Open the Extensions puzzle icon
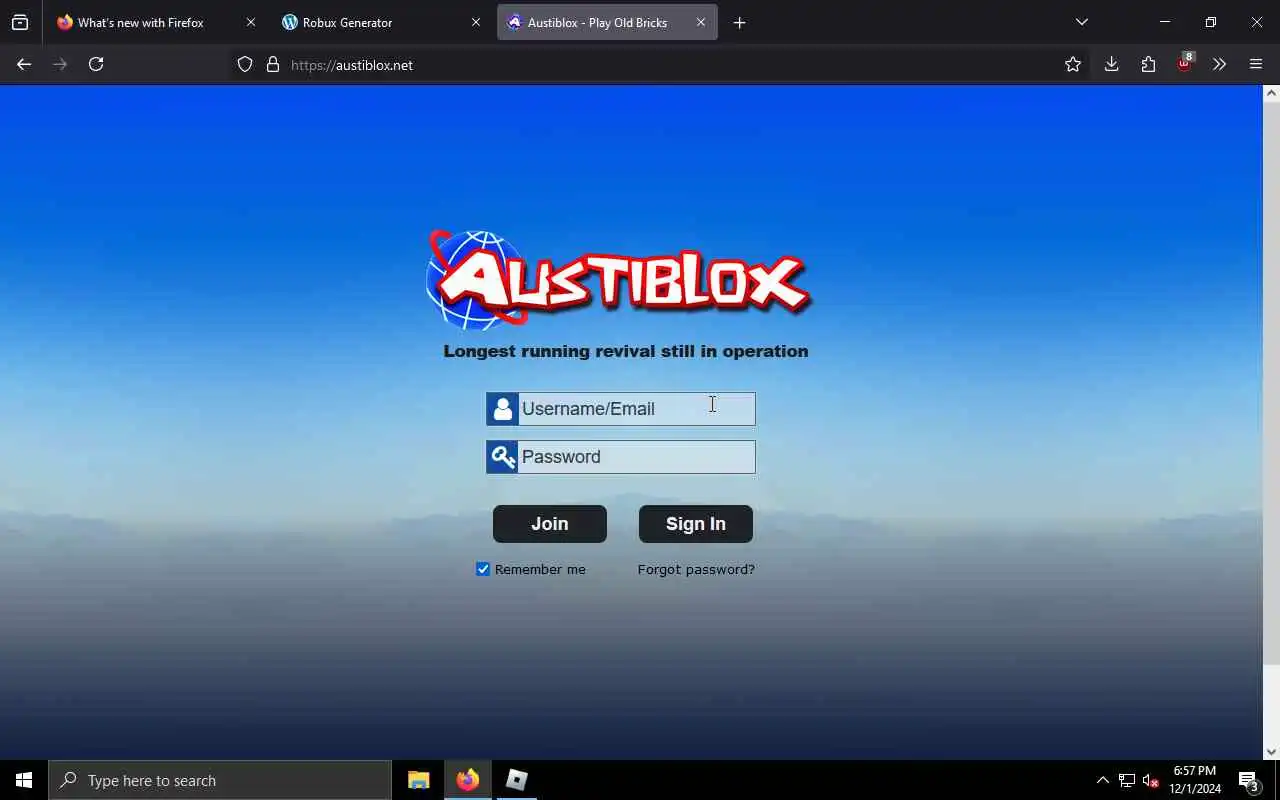This screenshot has width=1280, height=800. click(x=1148, y=64)
